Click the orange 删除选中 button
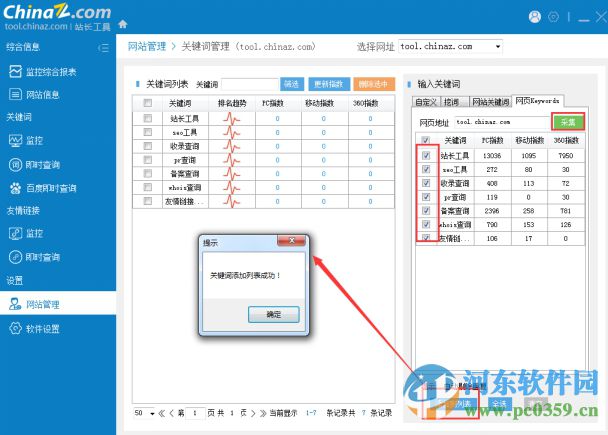Image resolution: width=608 pixels, height=435 pixels. click(374, 84)
